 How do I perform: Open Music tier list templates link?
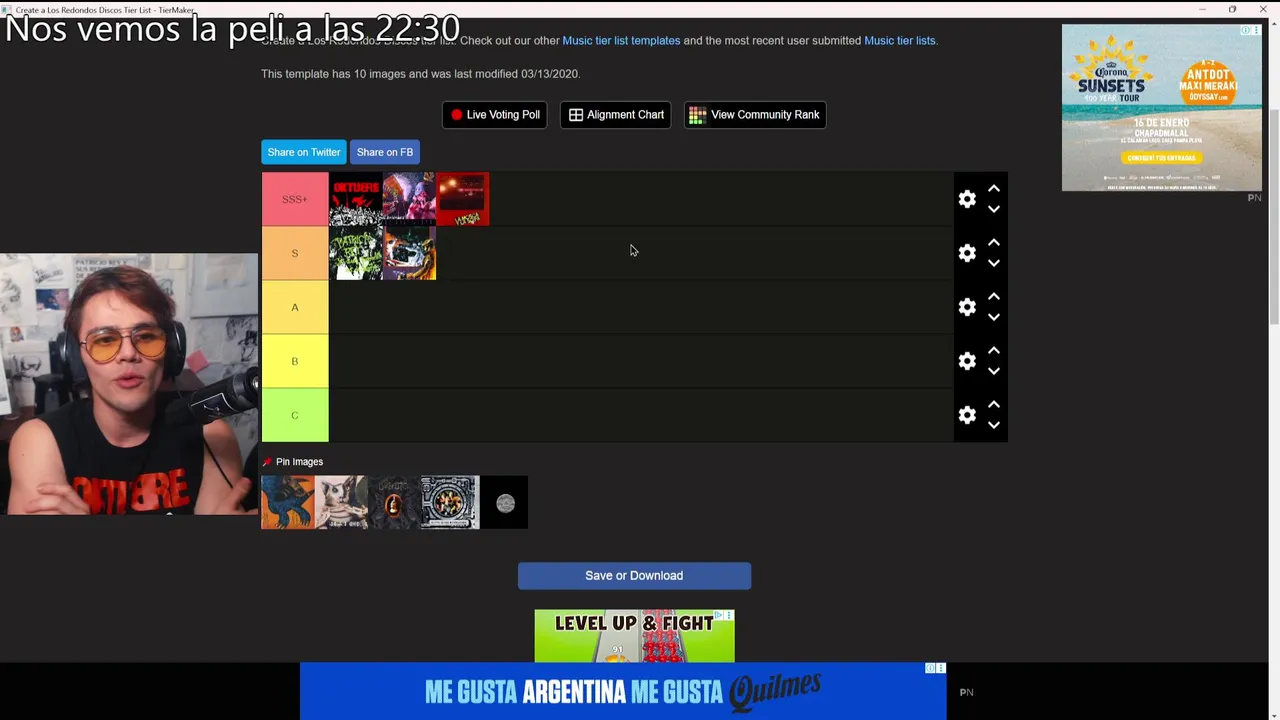(621, 41)
